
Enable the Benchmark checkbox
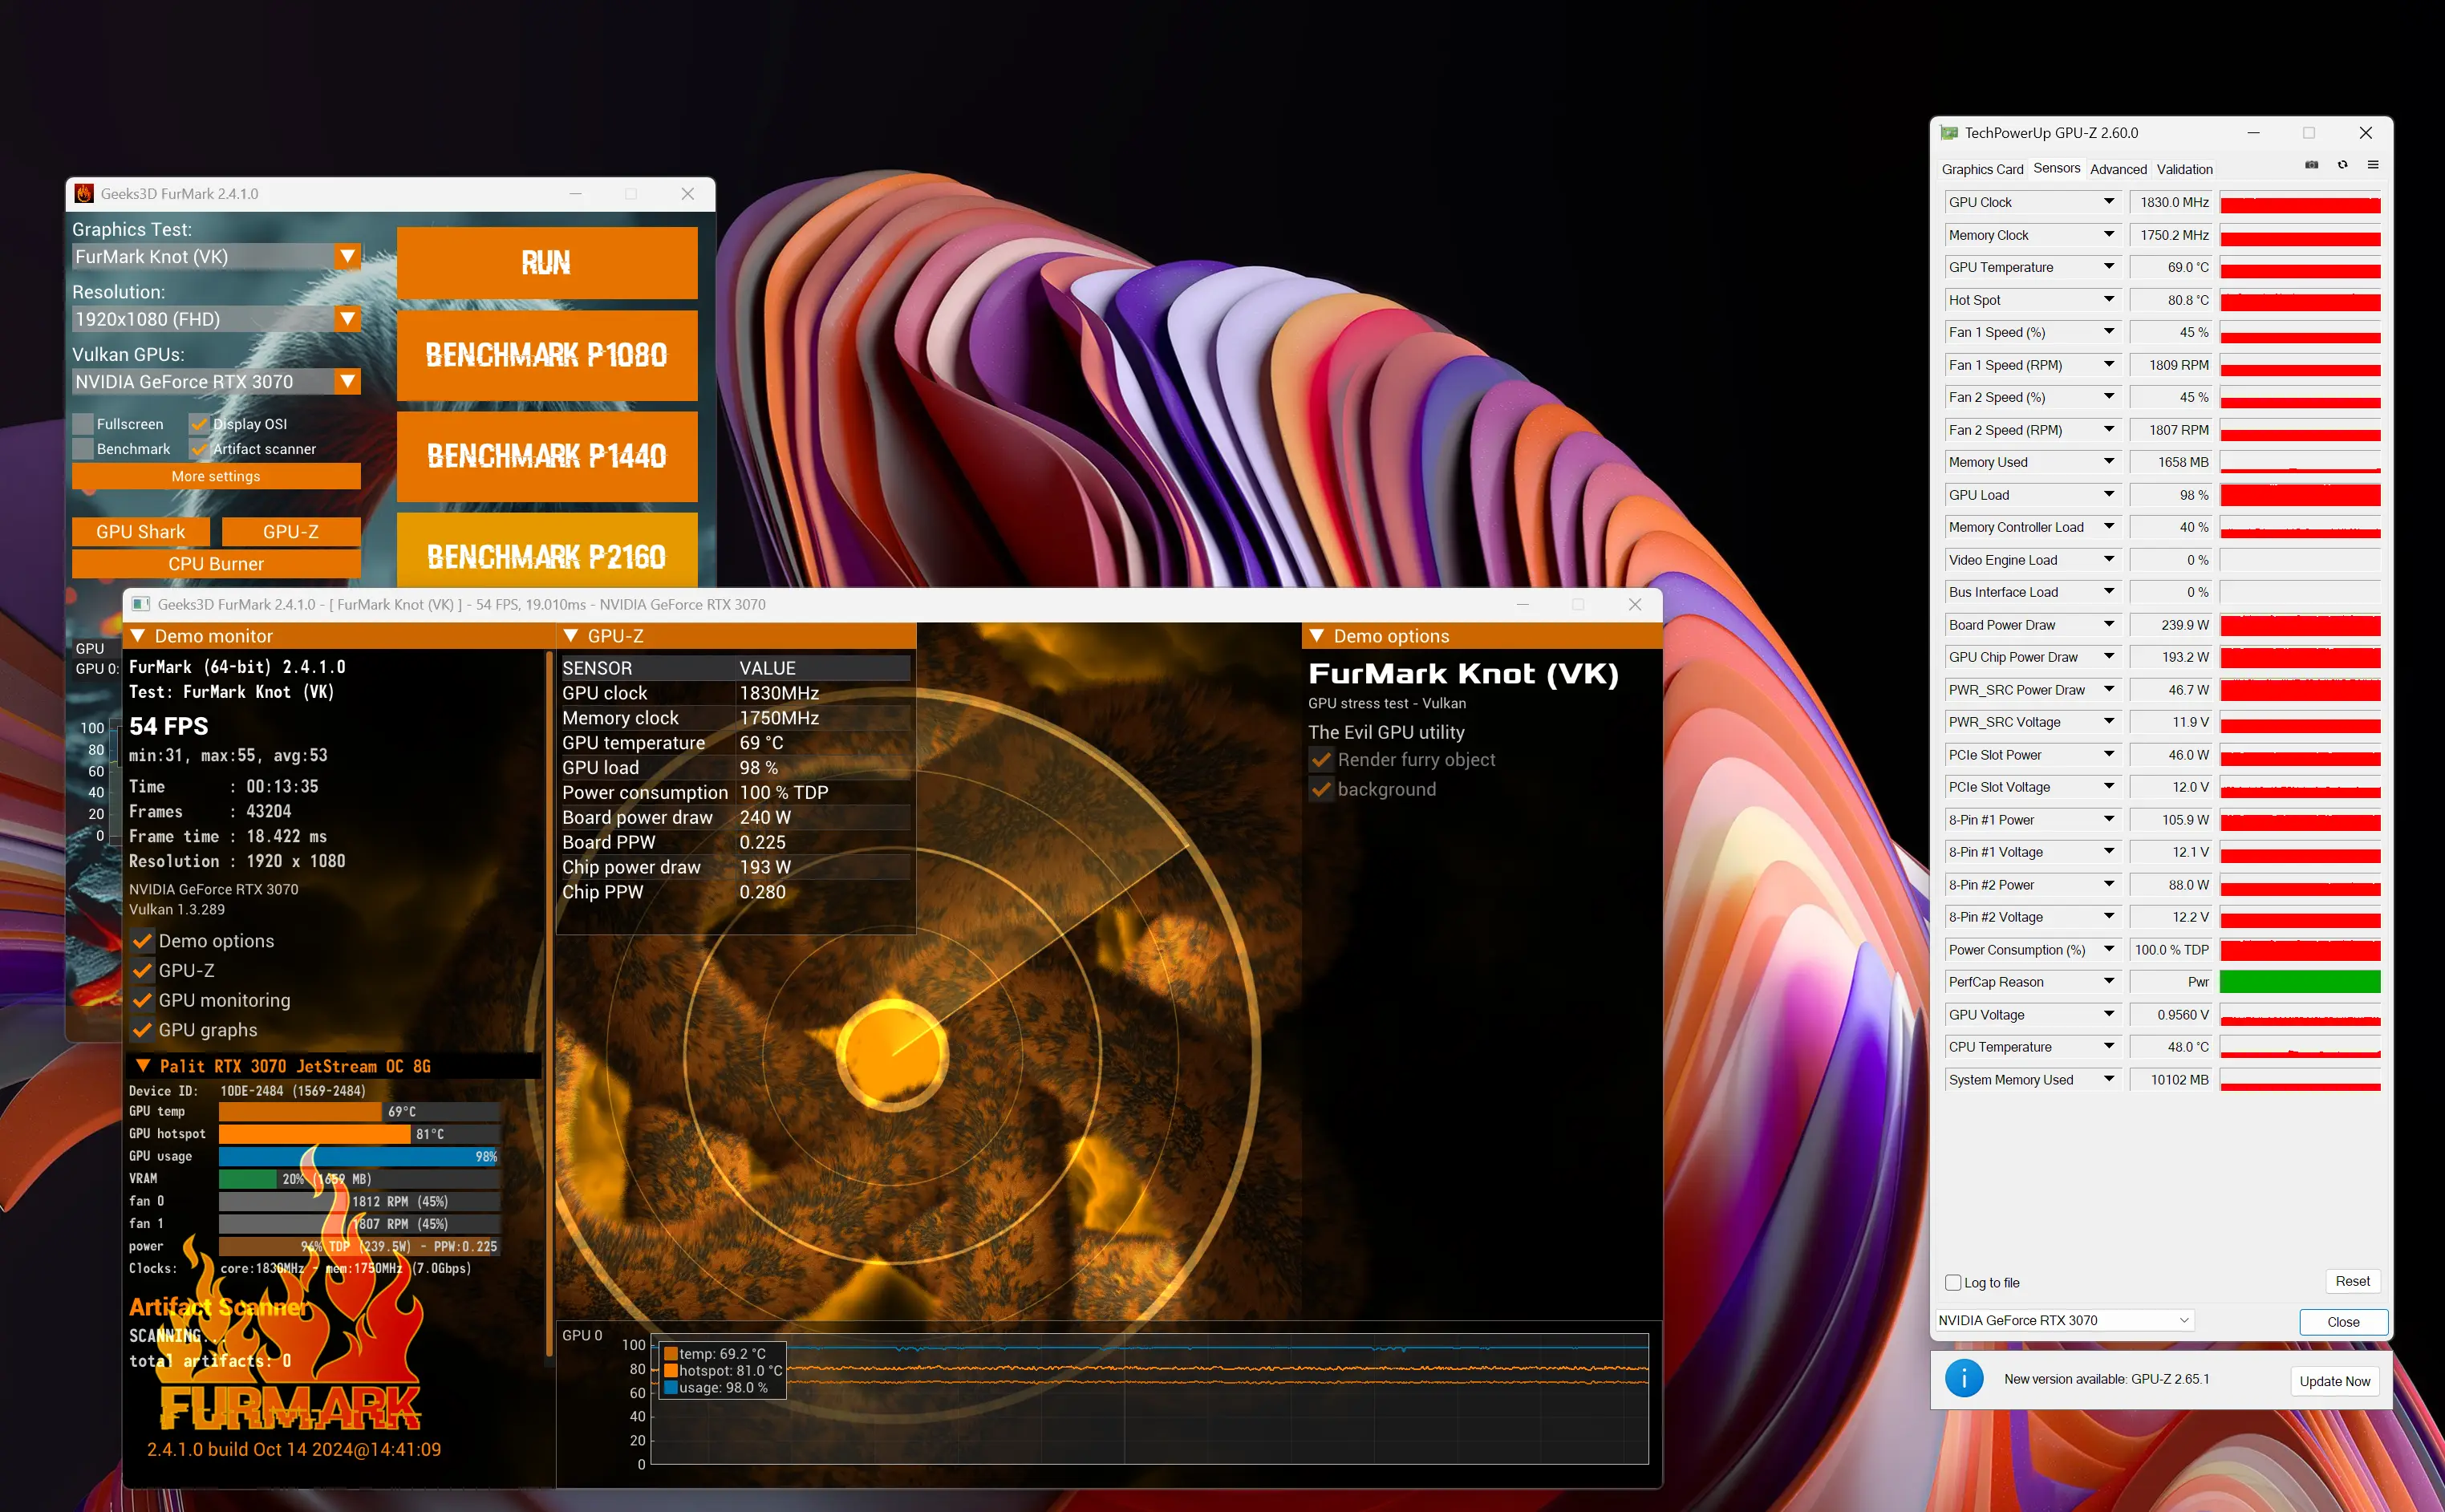coord(83,449)
